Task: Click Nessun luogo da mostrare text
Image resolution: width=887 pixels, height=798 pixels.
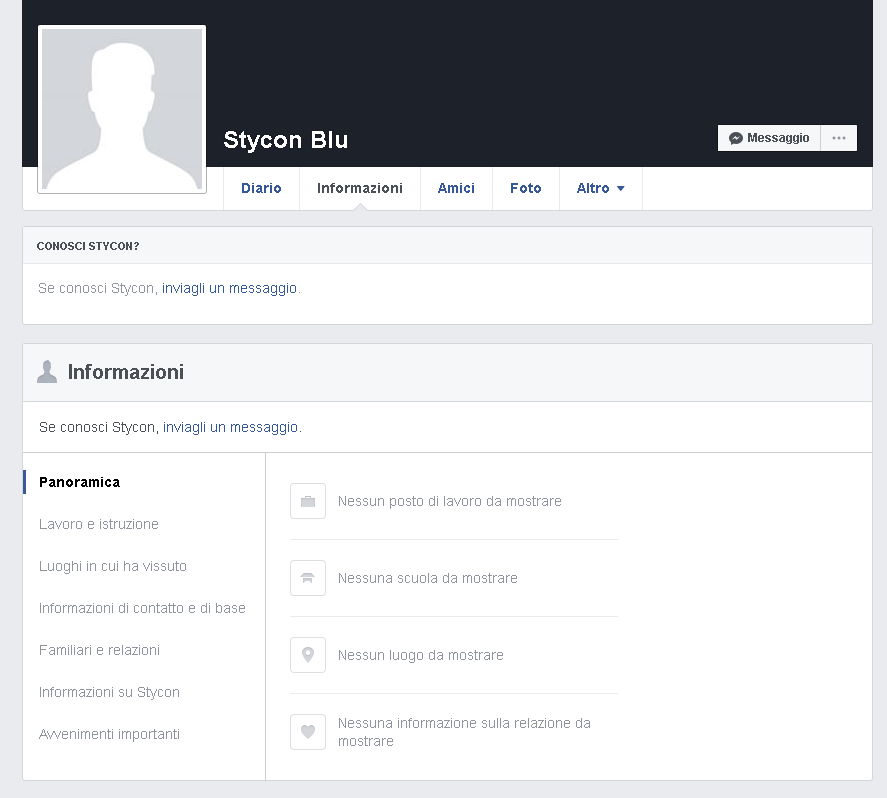Action: pos(420,655)
